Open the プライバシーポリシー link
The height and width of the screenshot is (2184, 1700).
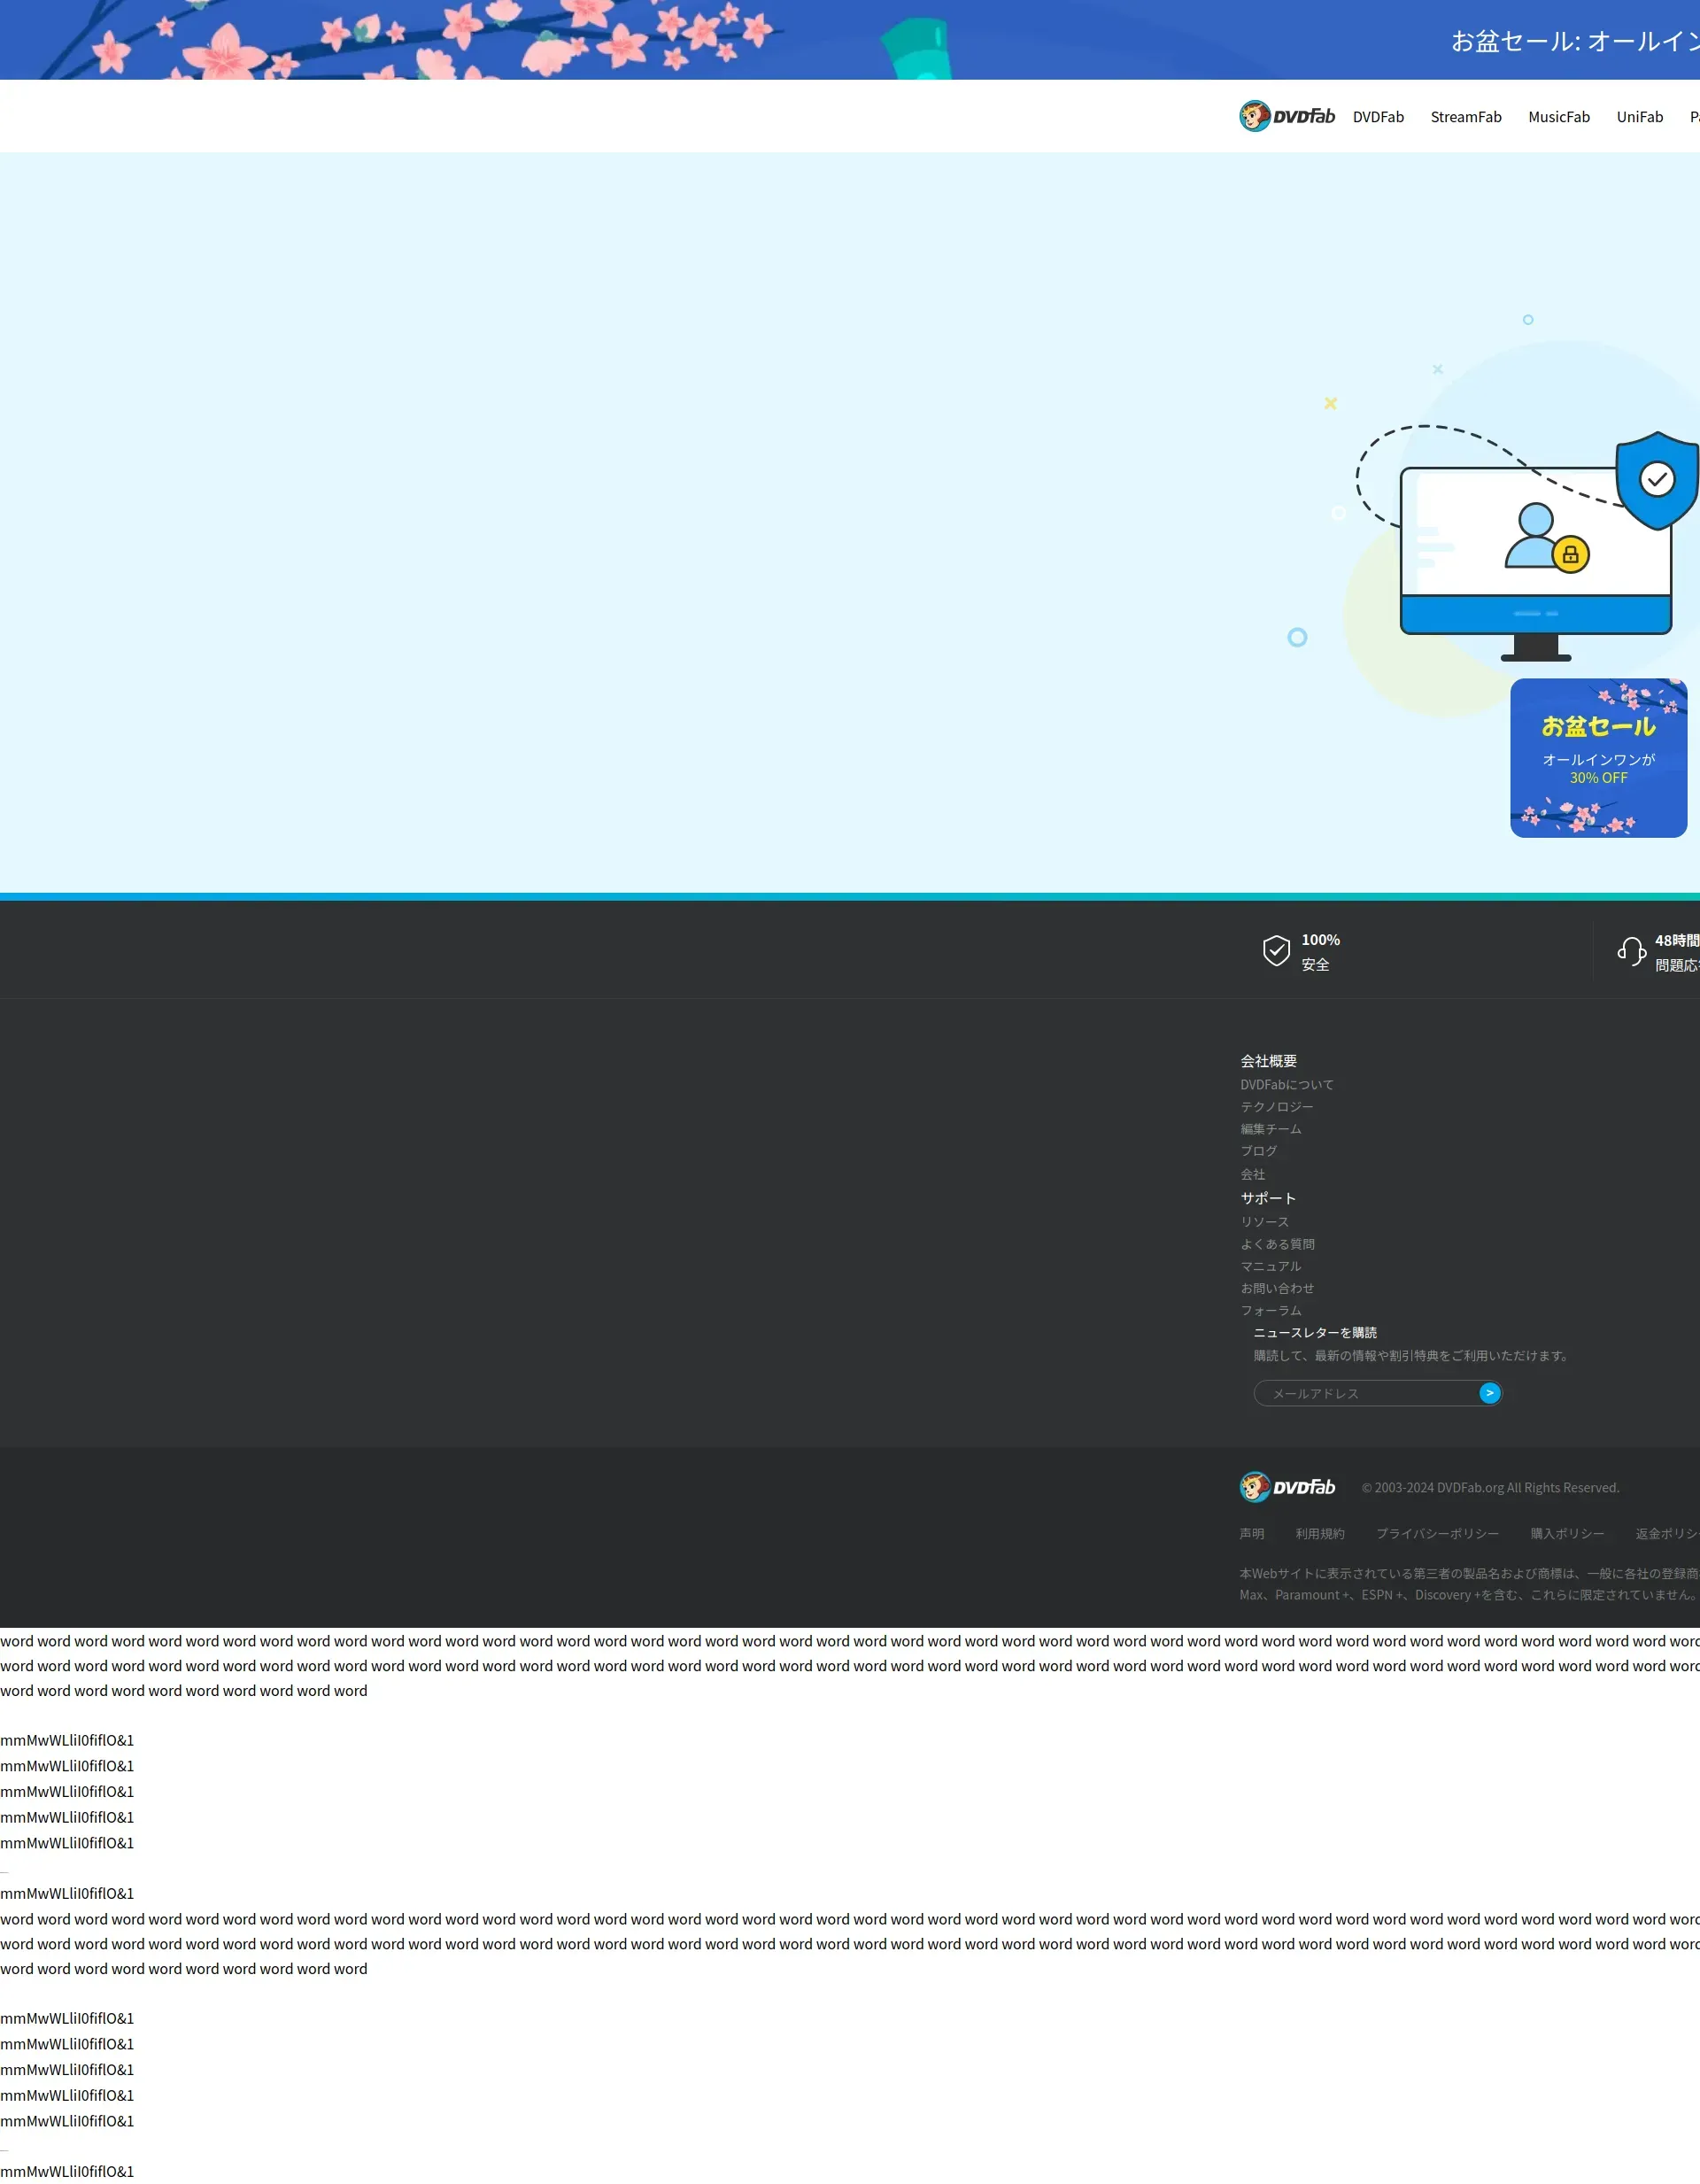1436,1533
